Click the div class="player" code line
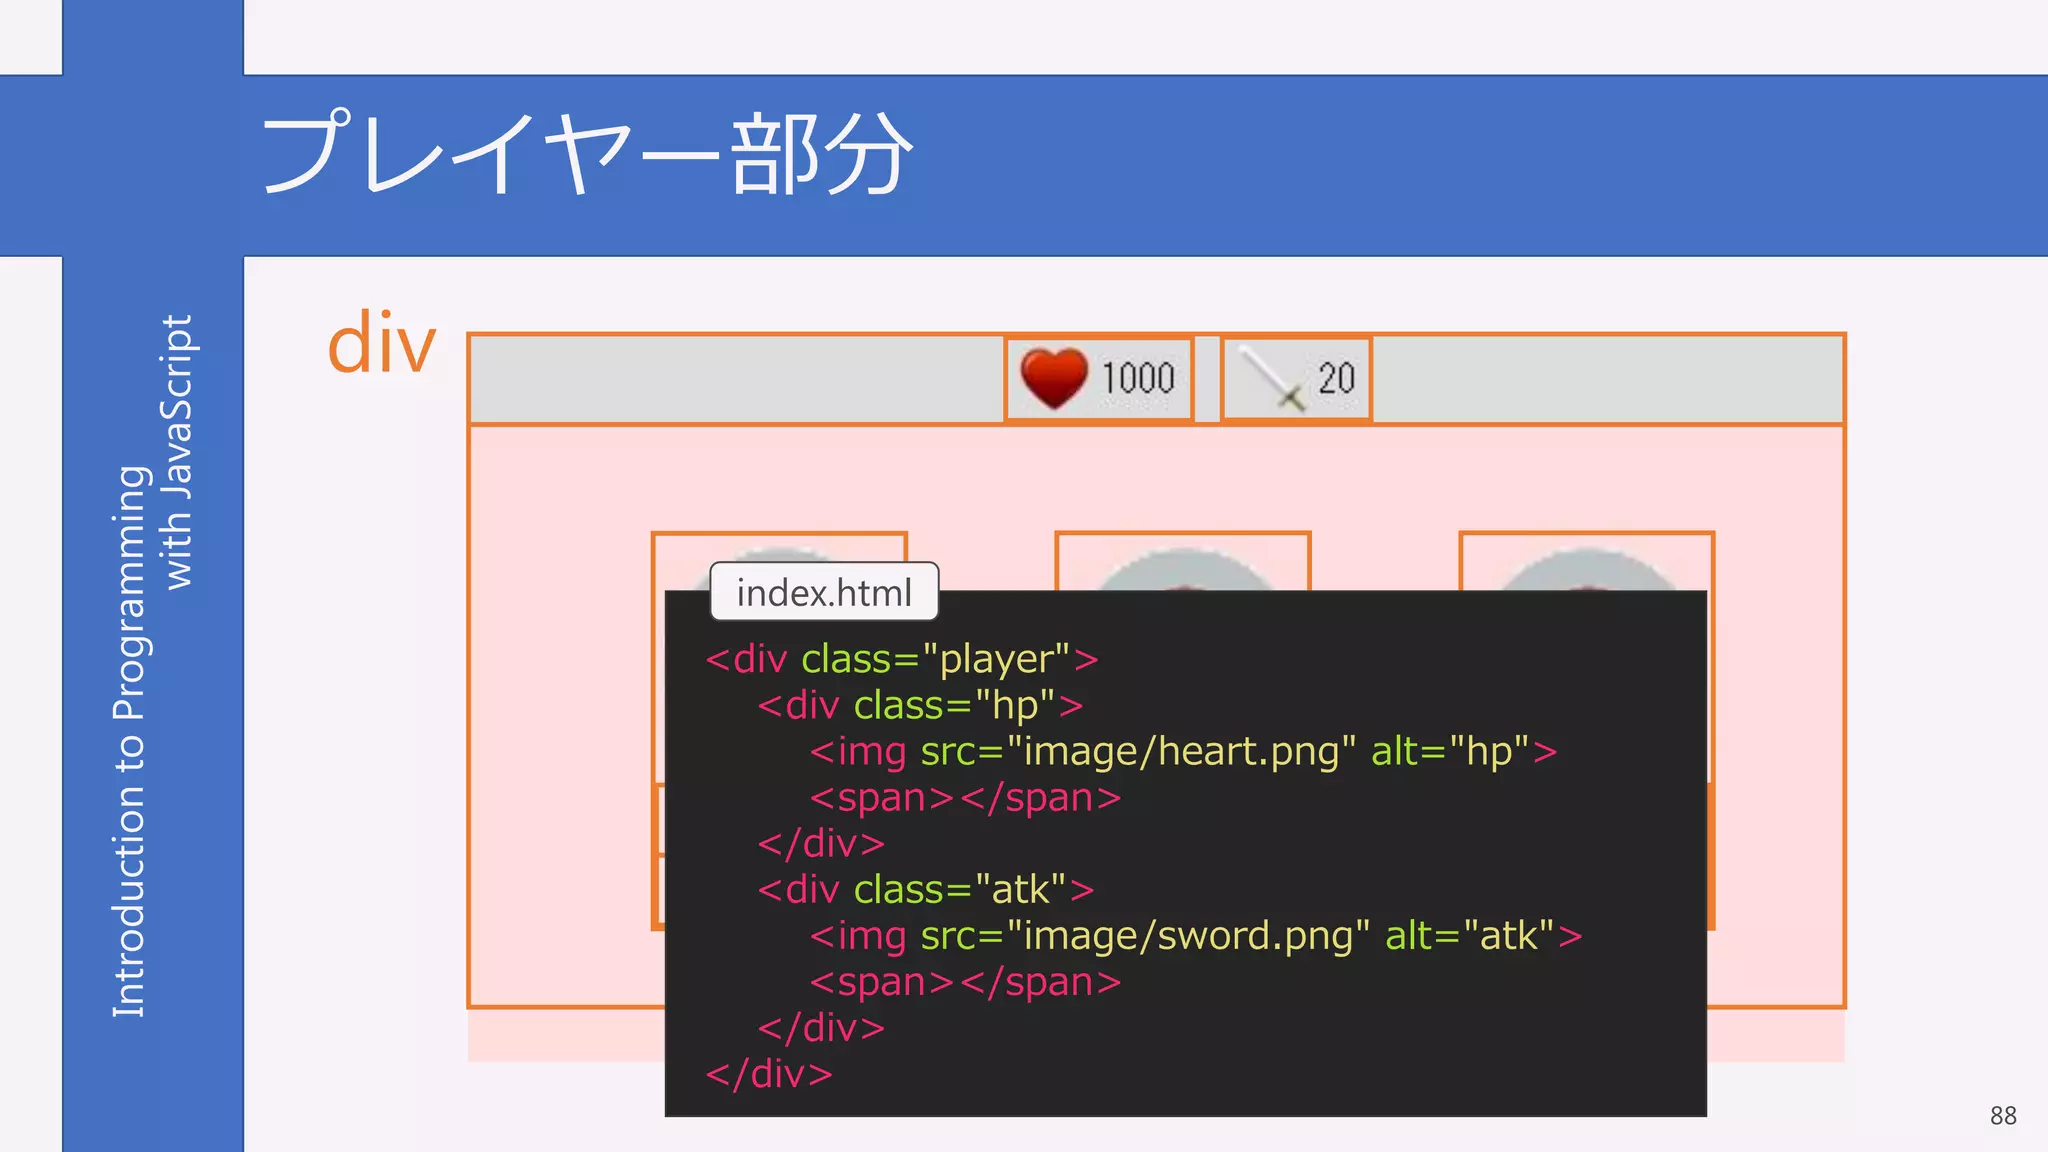2048x1152 pixels. pos(901,659)
